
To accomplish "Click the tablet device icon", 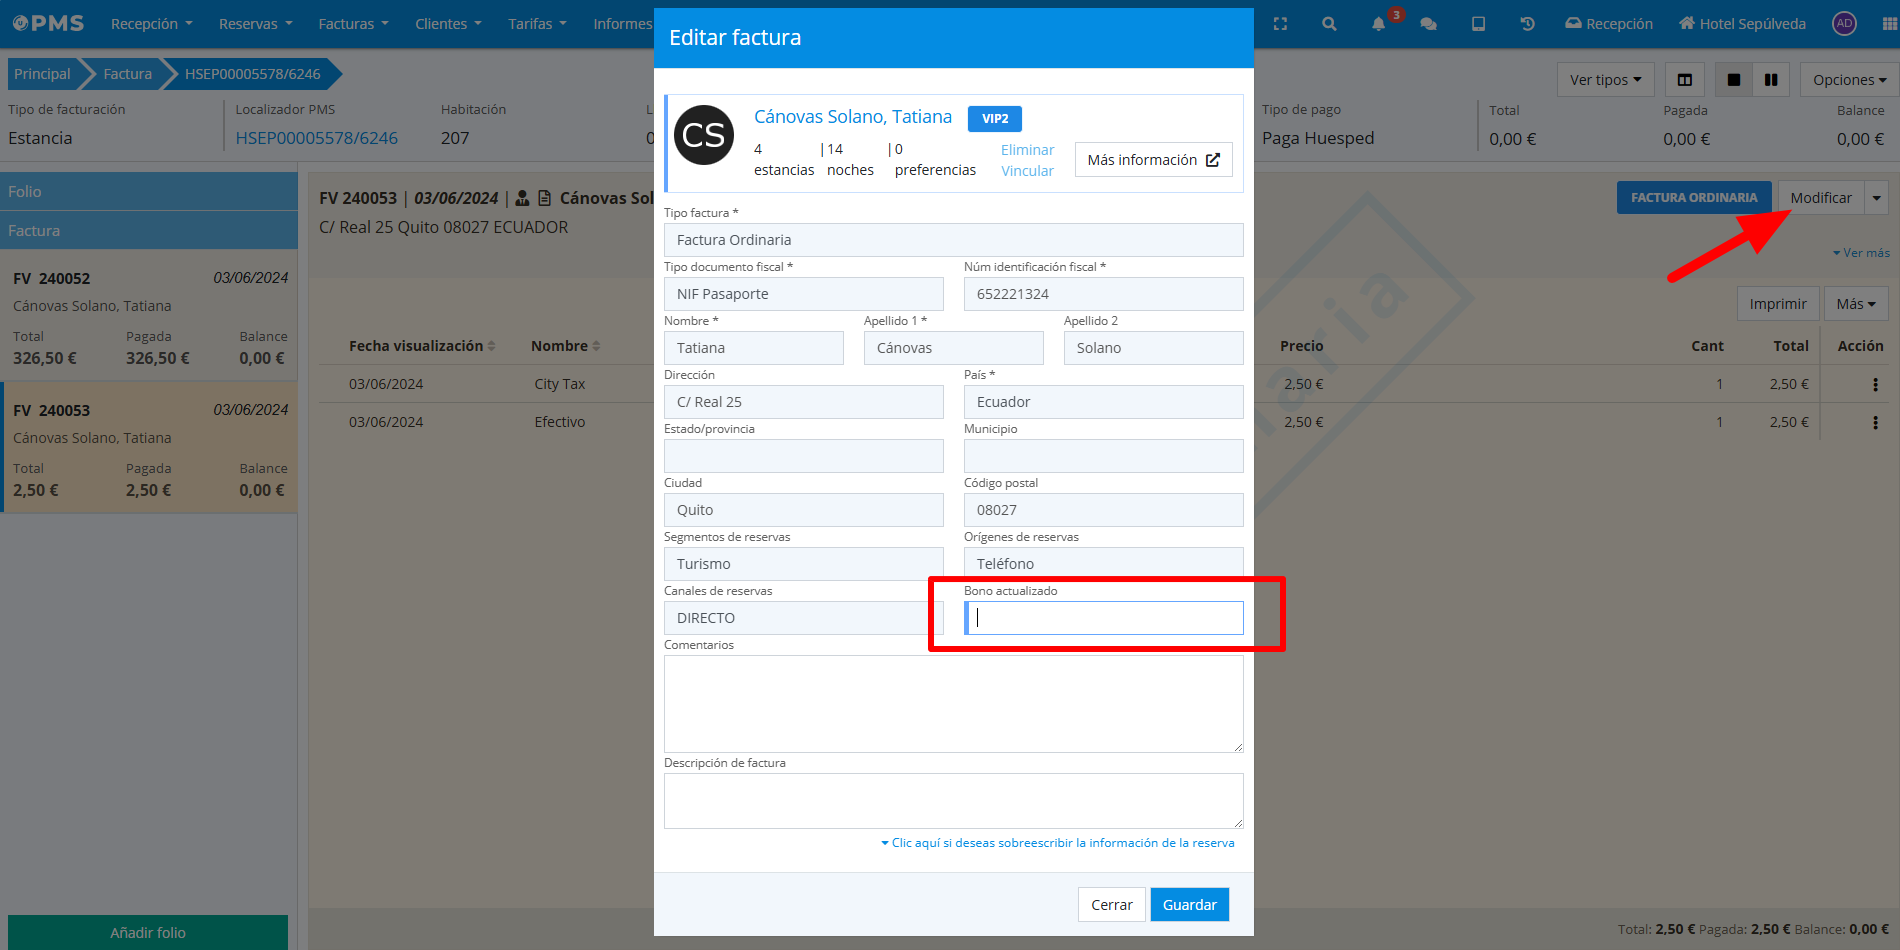I will pyautogui.click(x=1478, y=24).
